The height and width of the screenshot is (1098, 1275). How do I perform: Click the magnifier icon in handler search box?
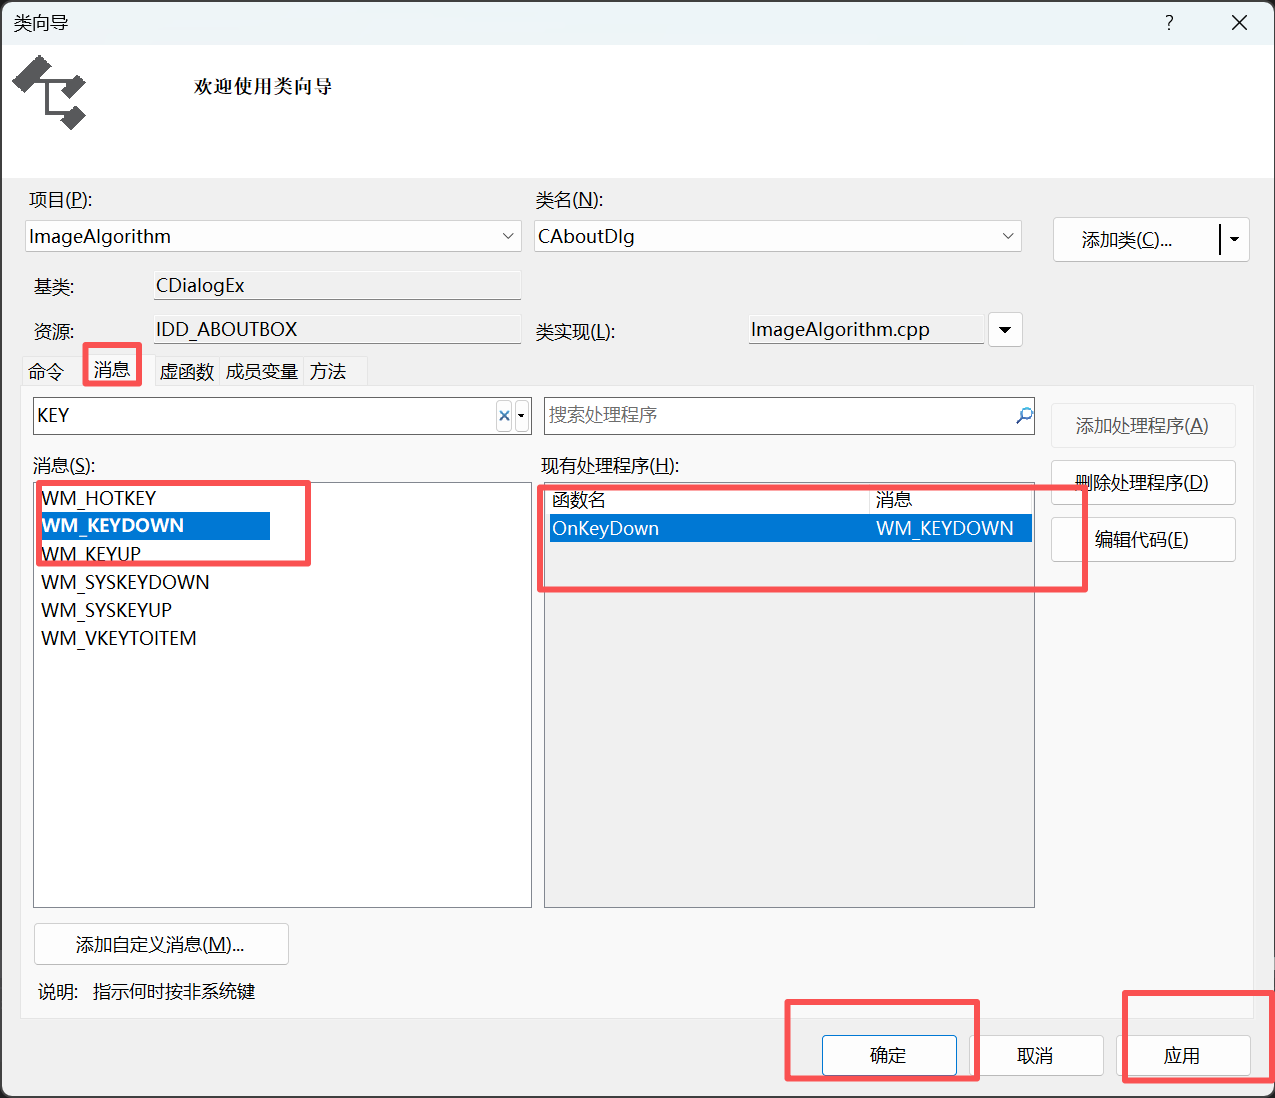[1024, 415]
